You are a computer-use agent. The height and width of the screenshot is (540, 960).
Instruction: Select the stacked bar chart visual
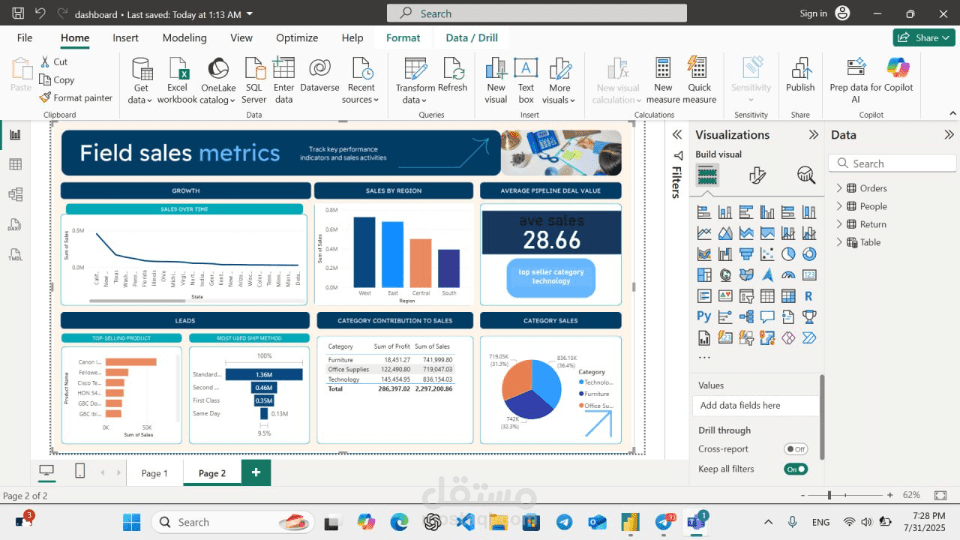[x=704, y=212]
